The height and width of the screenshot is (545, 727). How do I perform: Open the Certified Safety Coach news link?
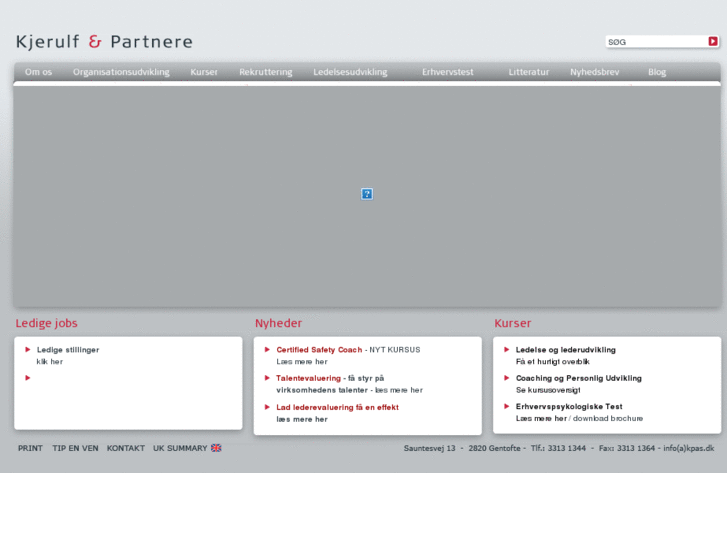pyautogui.click(x=319, y=350)
